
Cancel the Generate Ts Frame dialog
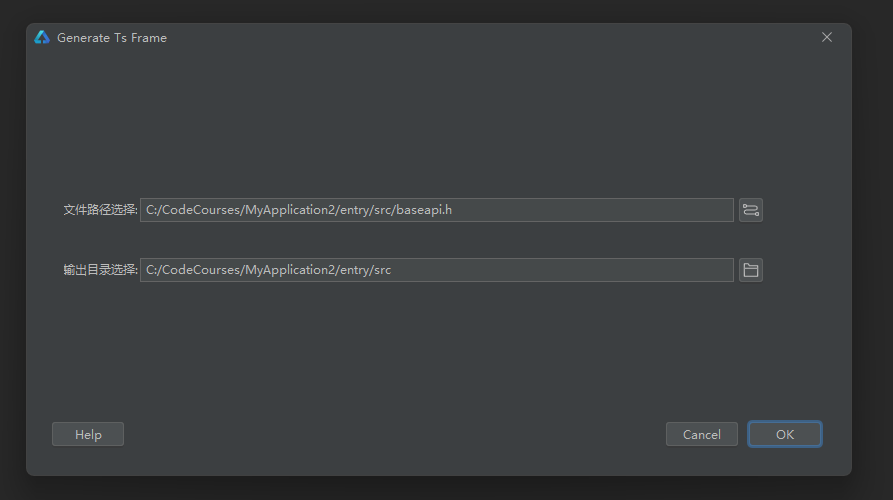[x=702, y=435]
